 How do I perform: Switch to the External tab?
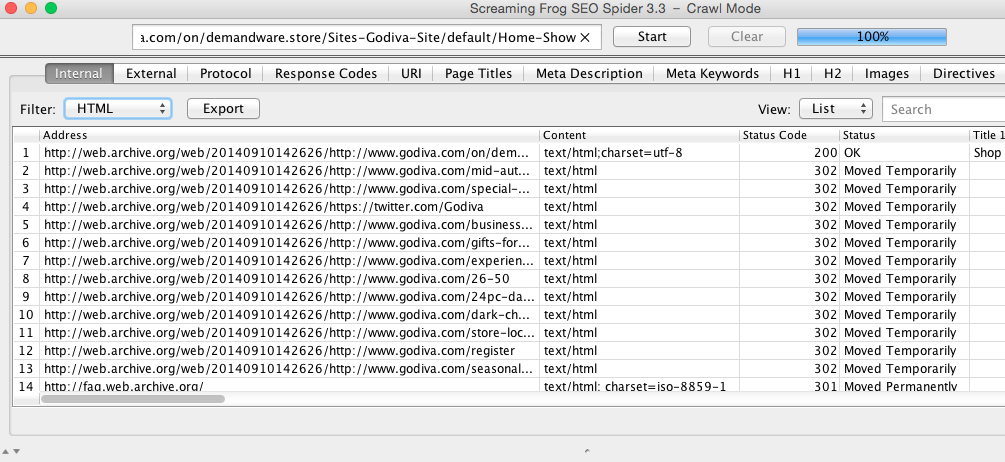pyautogui.click(x=151, y=74)
